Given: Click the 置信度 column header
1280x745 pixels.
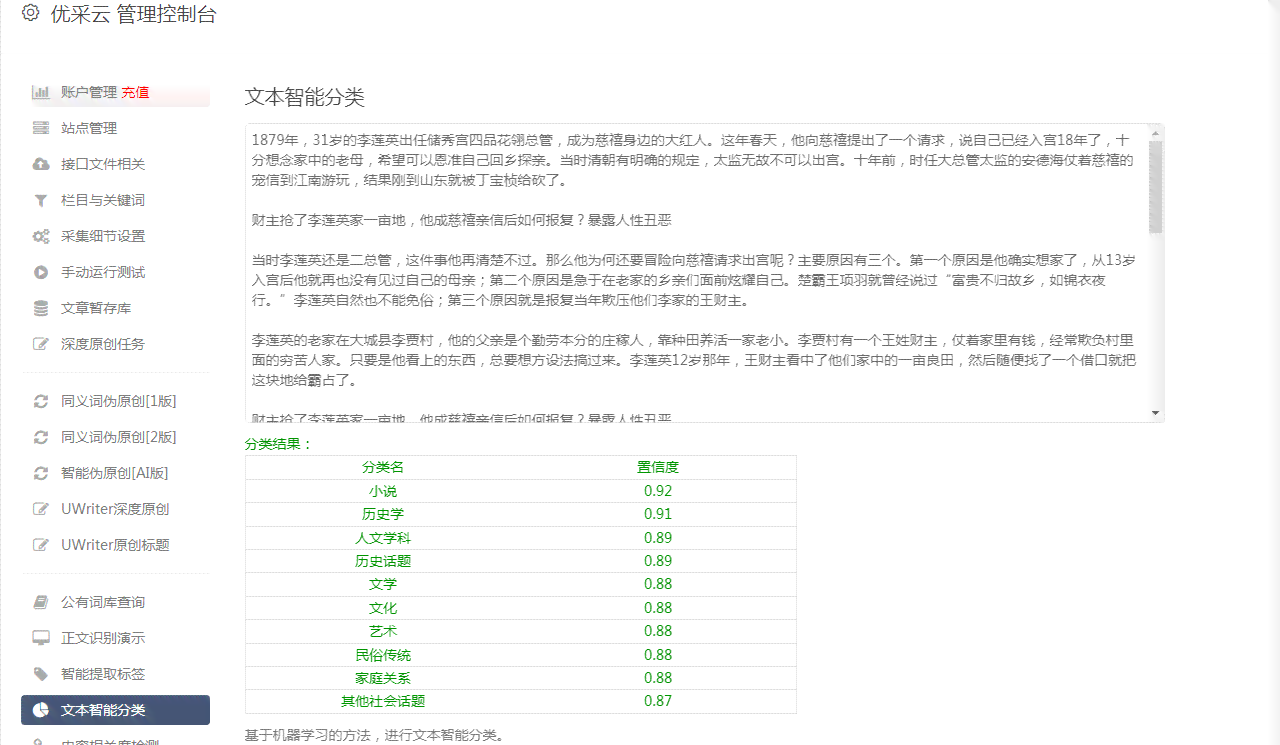Looking at the screenshot, I should (x=658, y=467).
